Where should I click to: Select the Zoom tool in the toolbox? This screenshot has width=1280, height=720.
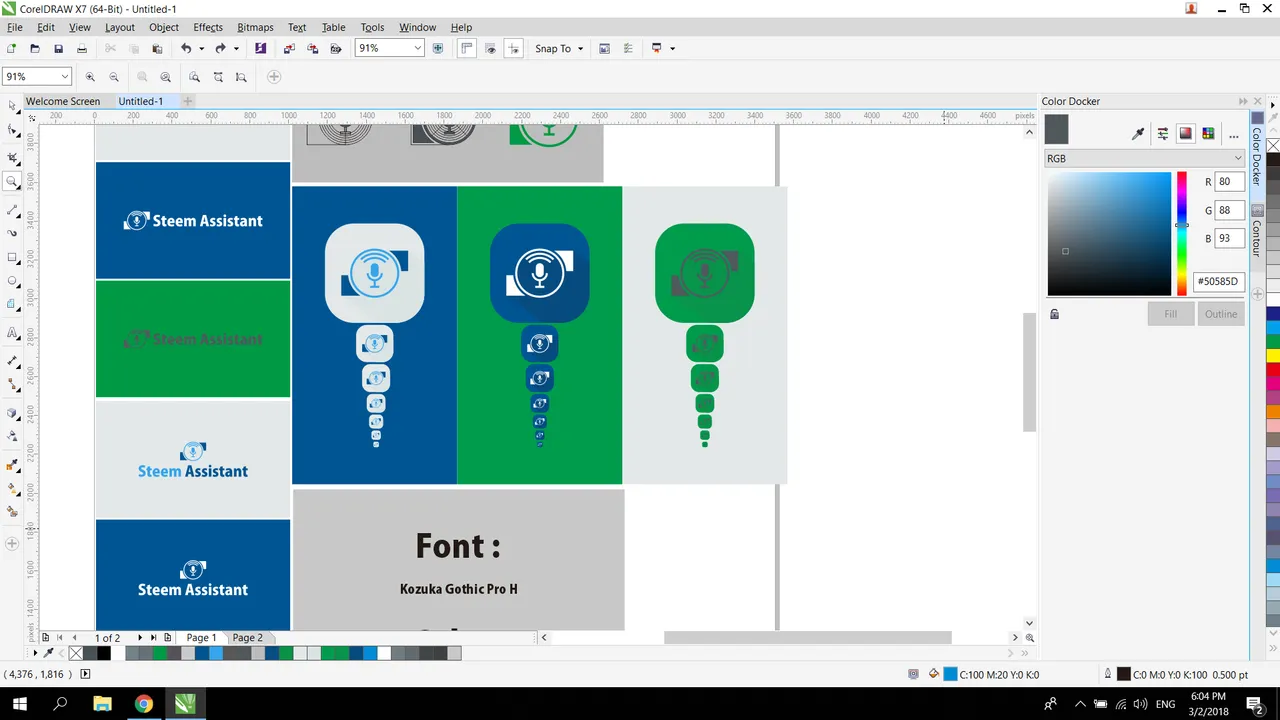click(x=12, y=182)
